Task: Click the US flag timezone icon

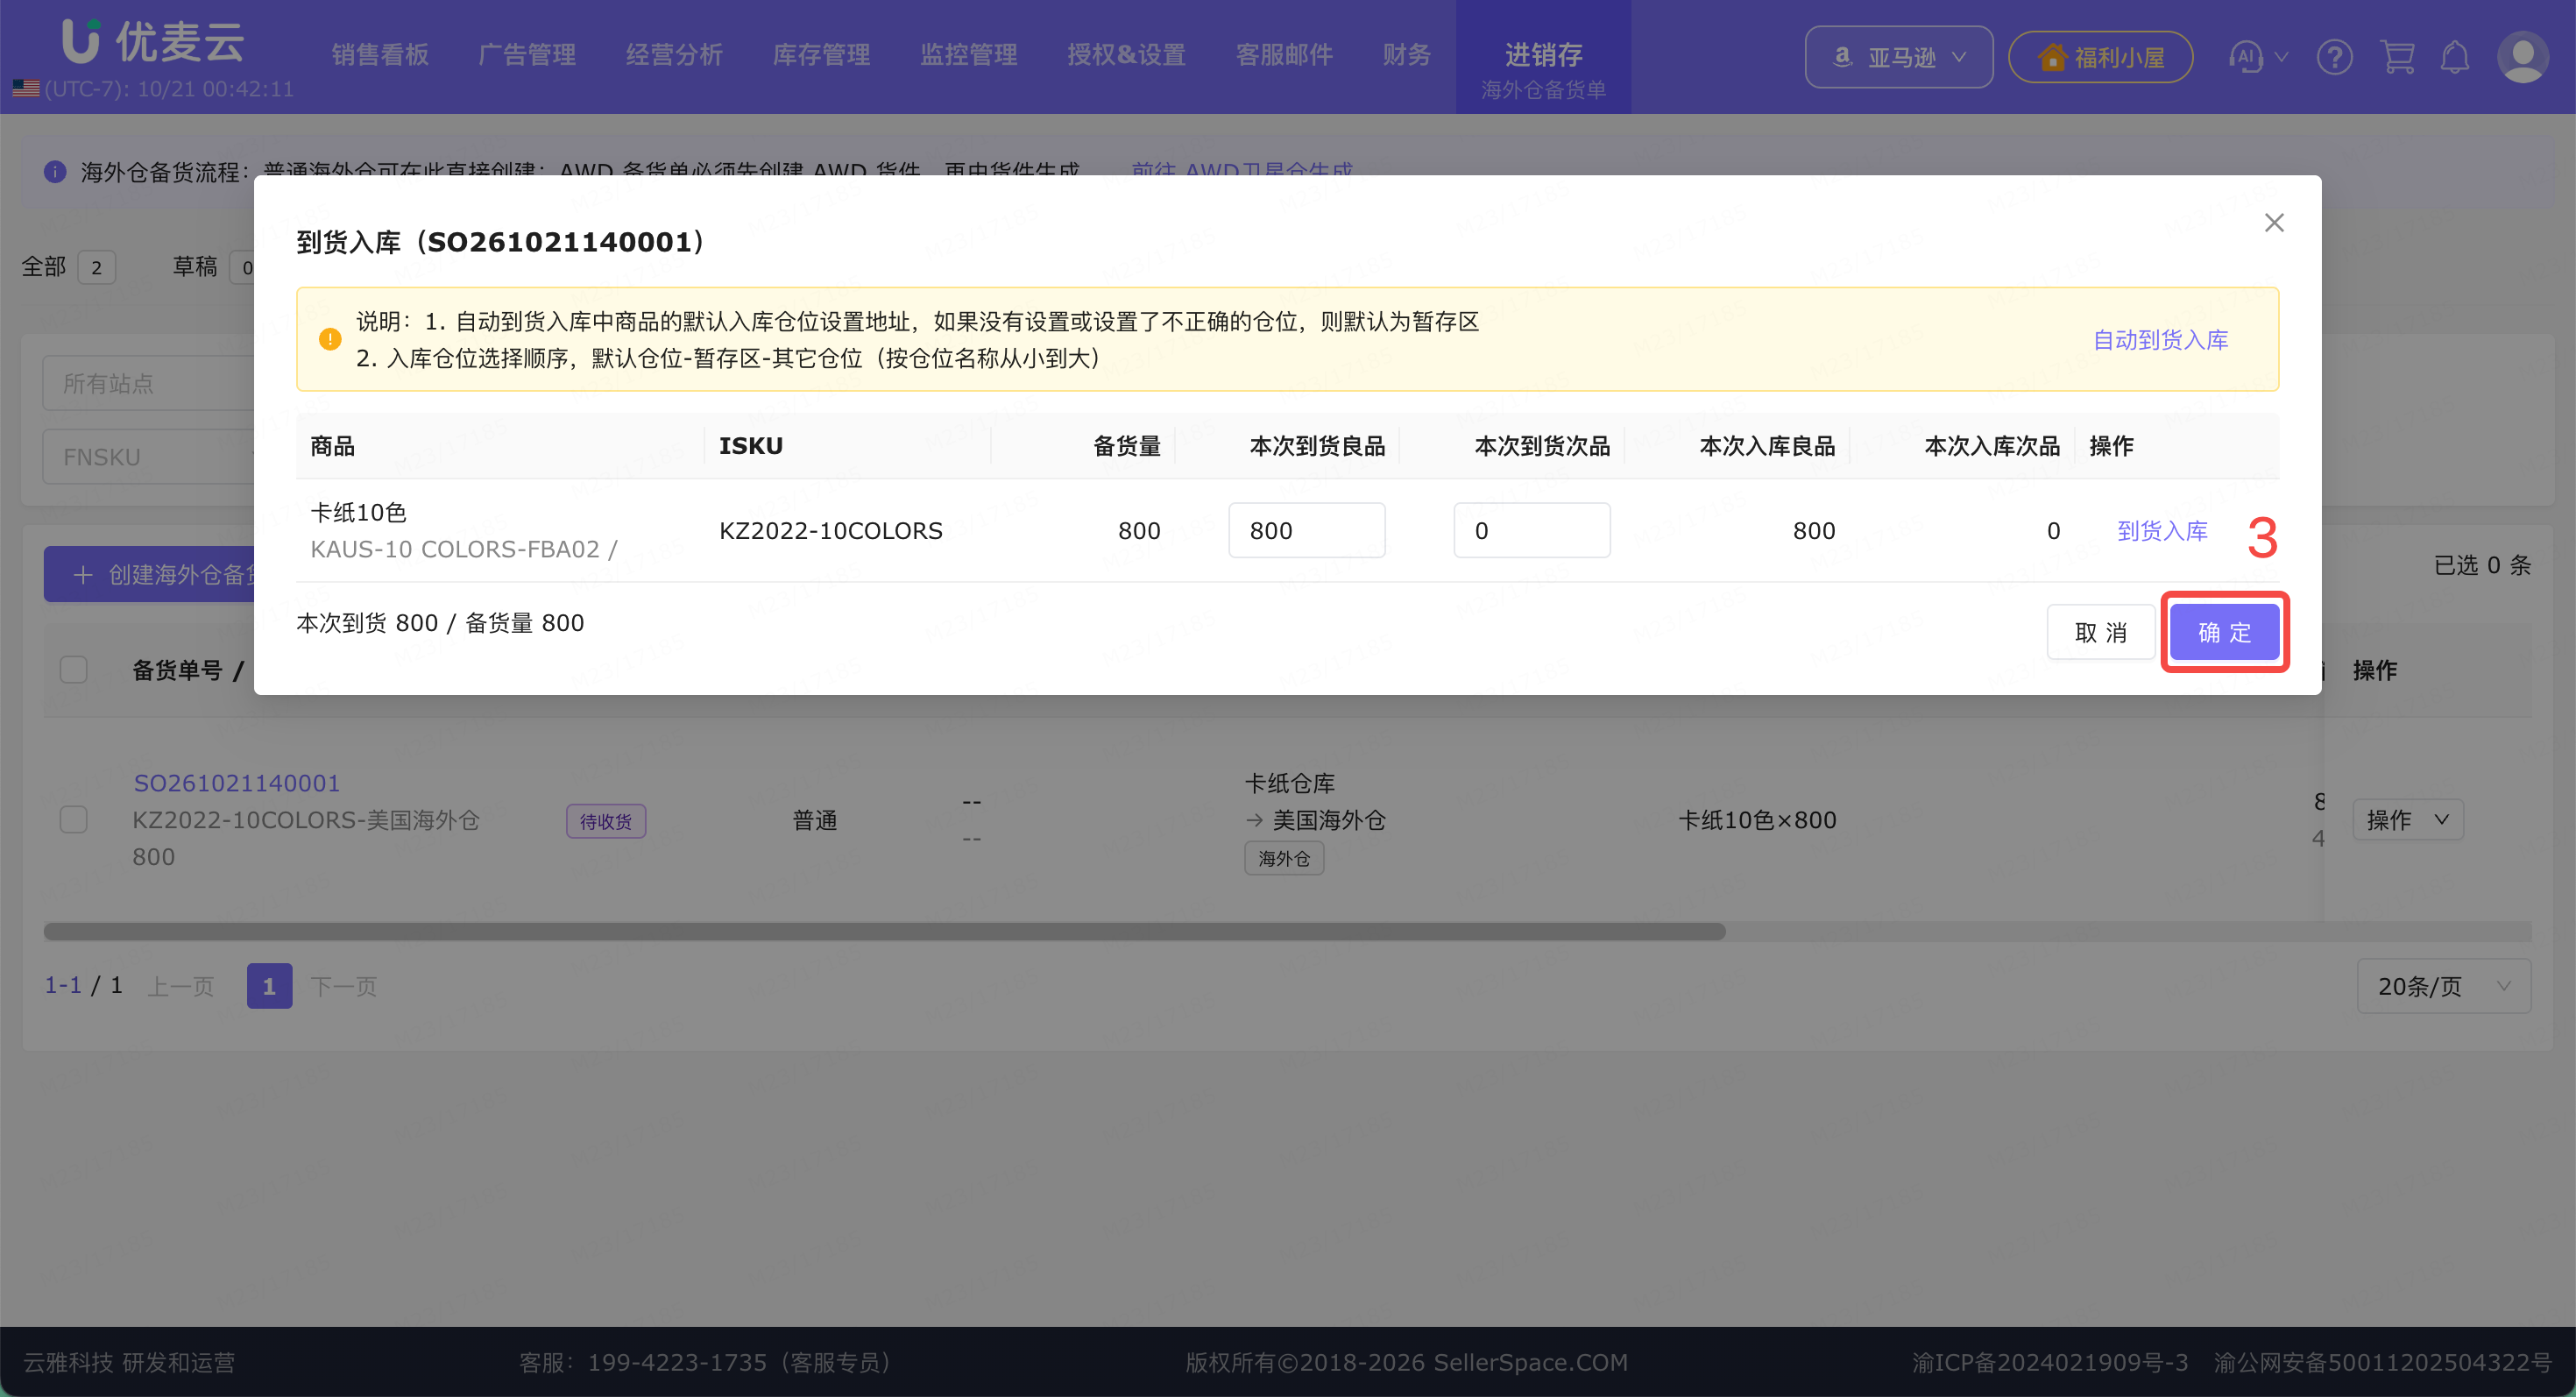Action: click(x=26, y=88)
